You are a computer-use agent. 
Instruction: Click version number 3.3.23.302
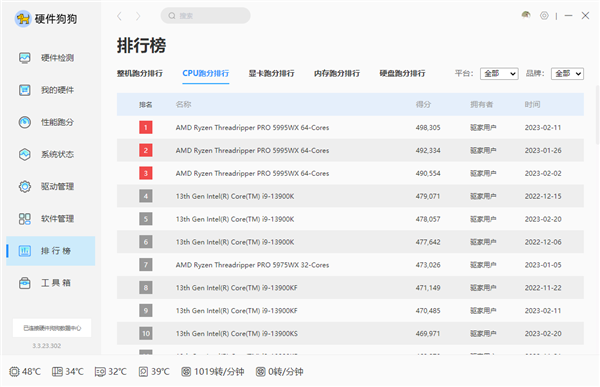pyautogui.click(x=47, y=346)
